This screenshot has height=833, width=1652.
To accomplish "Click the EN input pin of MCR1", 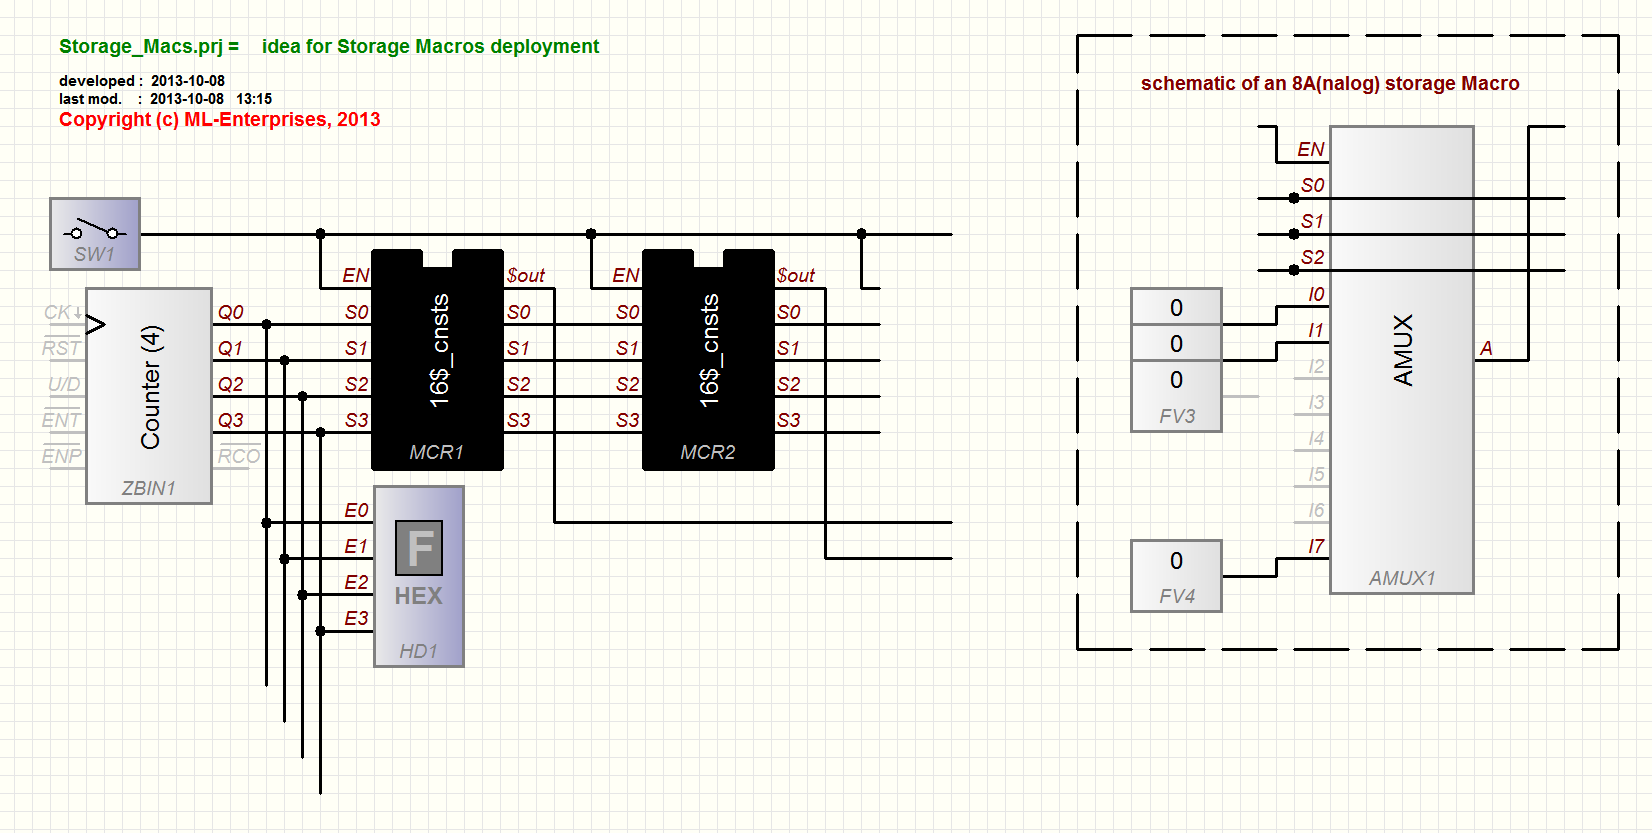I will 356,275.
